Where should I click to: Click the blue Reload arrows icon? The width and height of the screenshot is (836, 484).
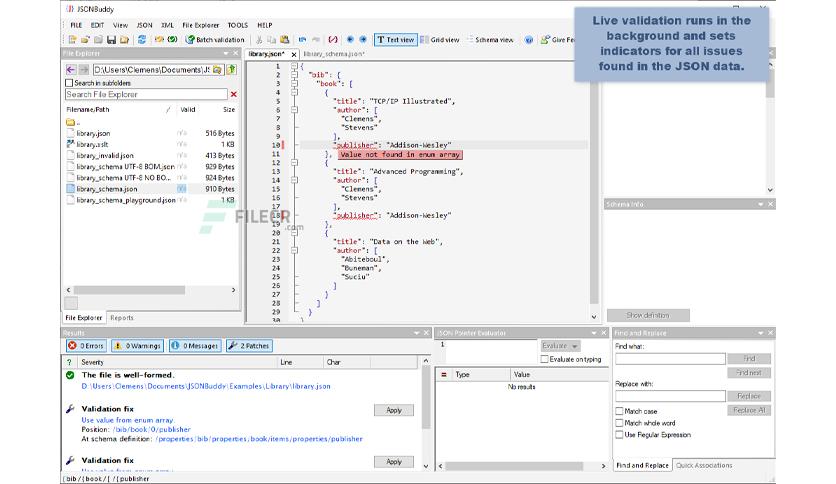142,39
